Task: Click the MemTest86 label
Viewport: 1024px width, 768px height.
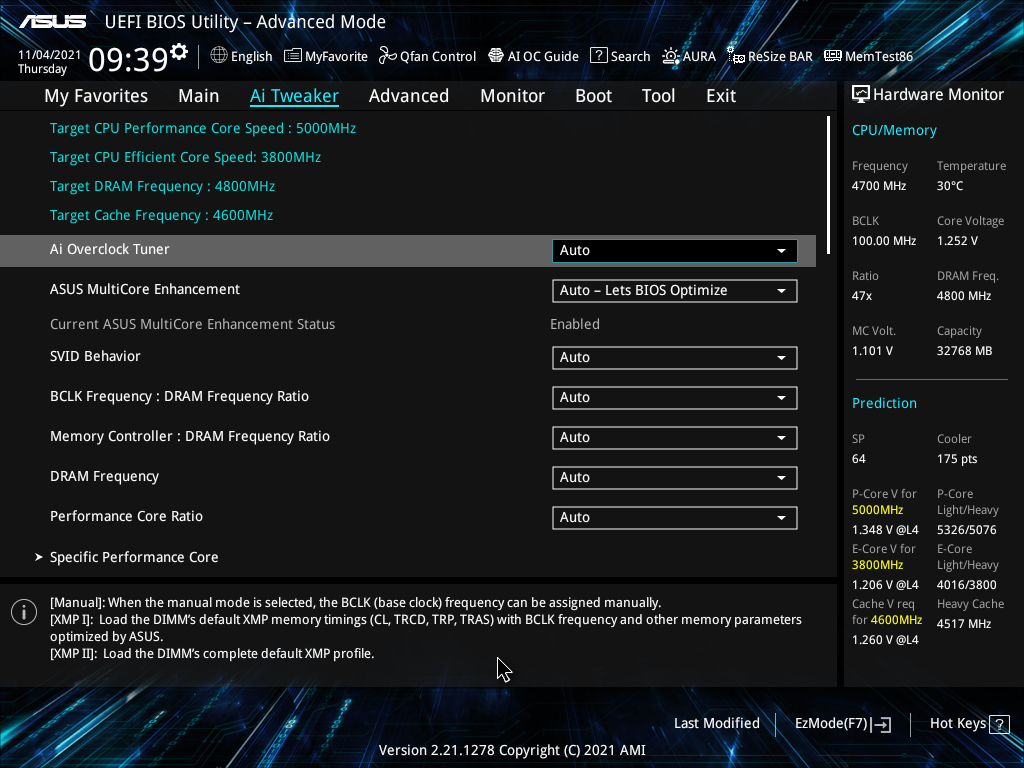Action: [x=878, y=56]
